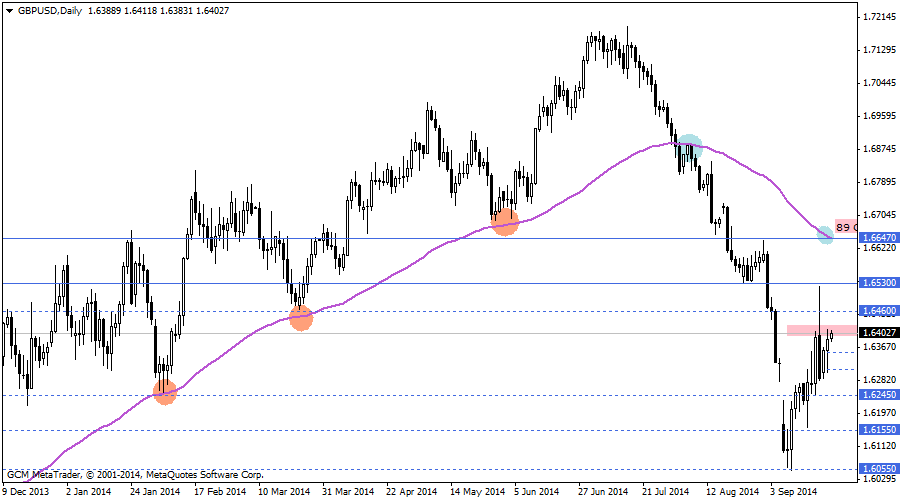This screenshot has height=500, width=900.
Task: Select the pink rectangle zone near 1.64027
Action: (821, 330)
